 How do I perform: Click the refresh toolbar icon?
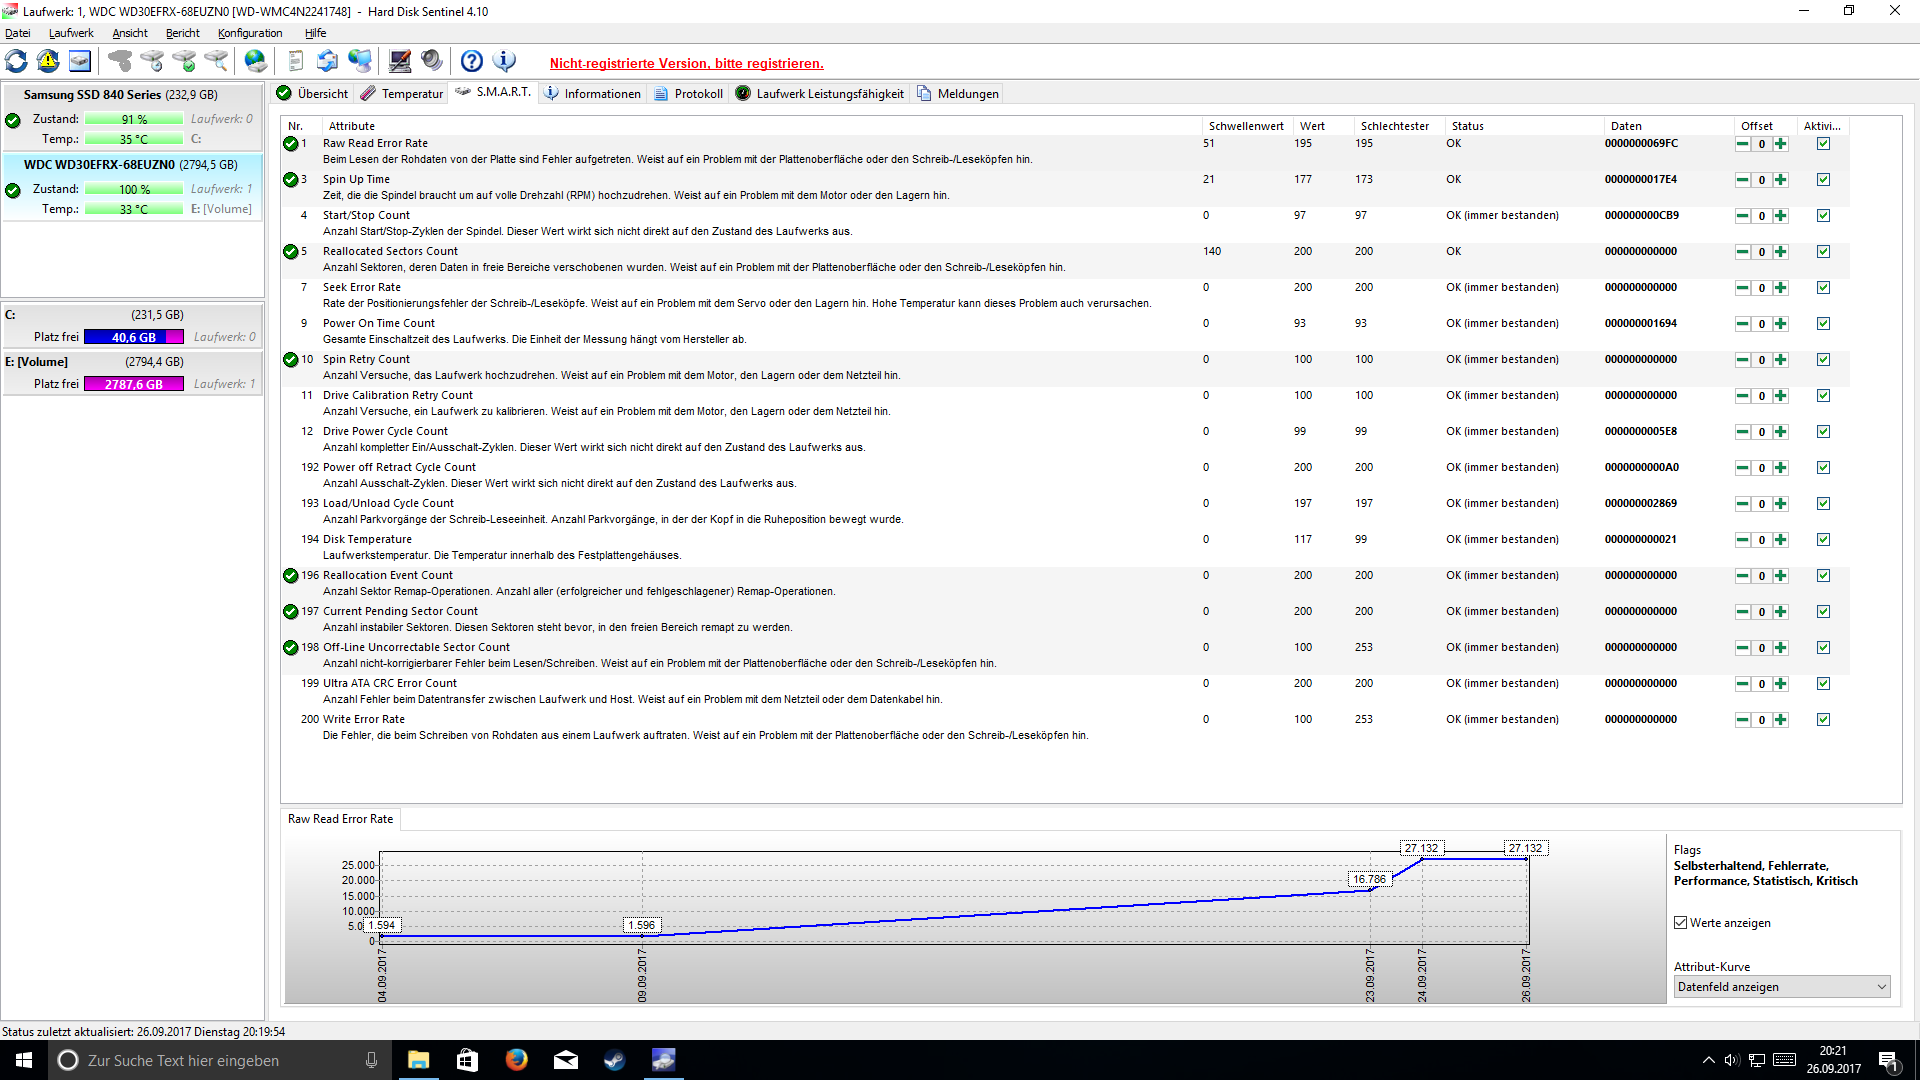coord(17,61)
